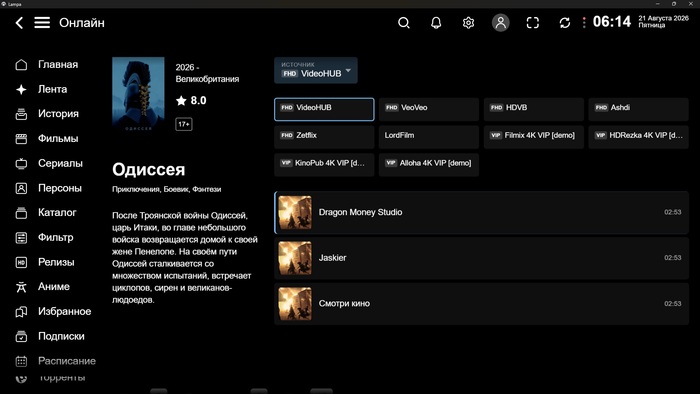700x394 pixels.
Task: Open Фильмы menu item
Action: [x=58, y=139]
